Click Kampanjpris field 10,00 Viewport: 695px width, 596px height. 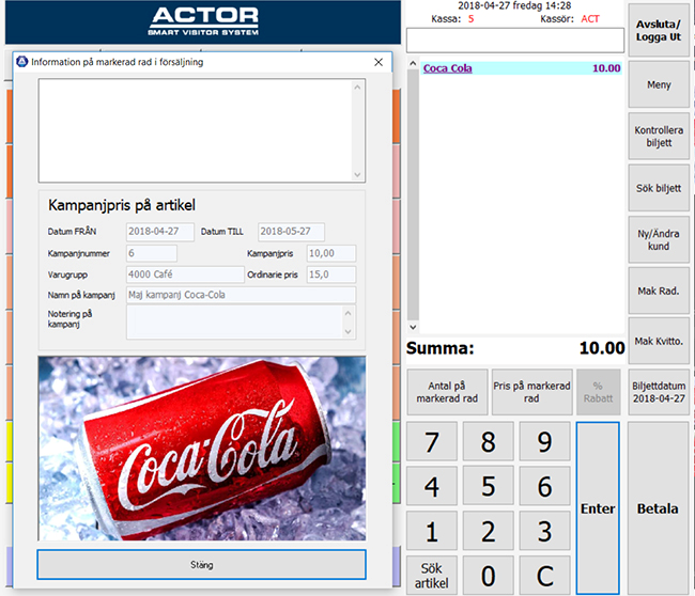tap(331, 253)
